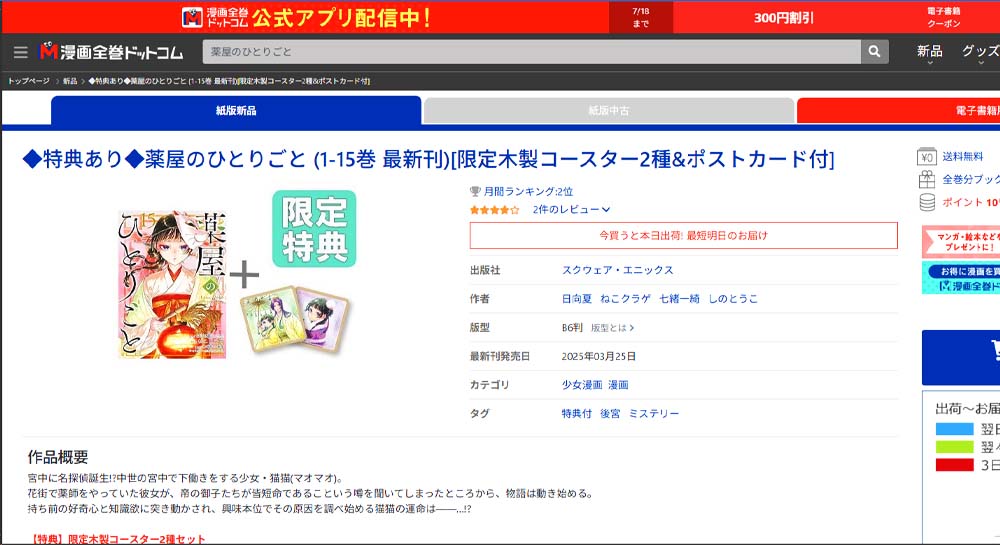Screen dimensions: 1000x545
Task: Click the 作品概要 heading
Action: [x=58, y=457]
